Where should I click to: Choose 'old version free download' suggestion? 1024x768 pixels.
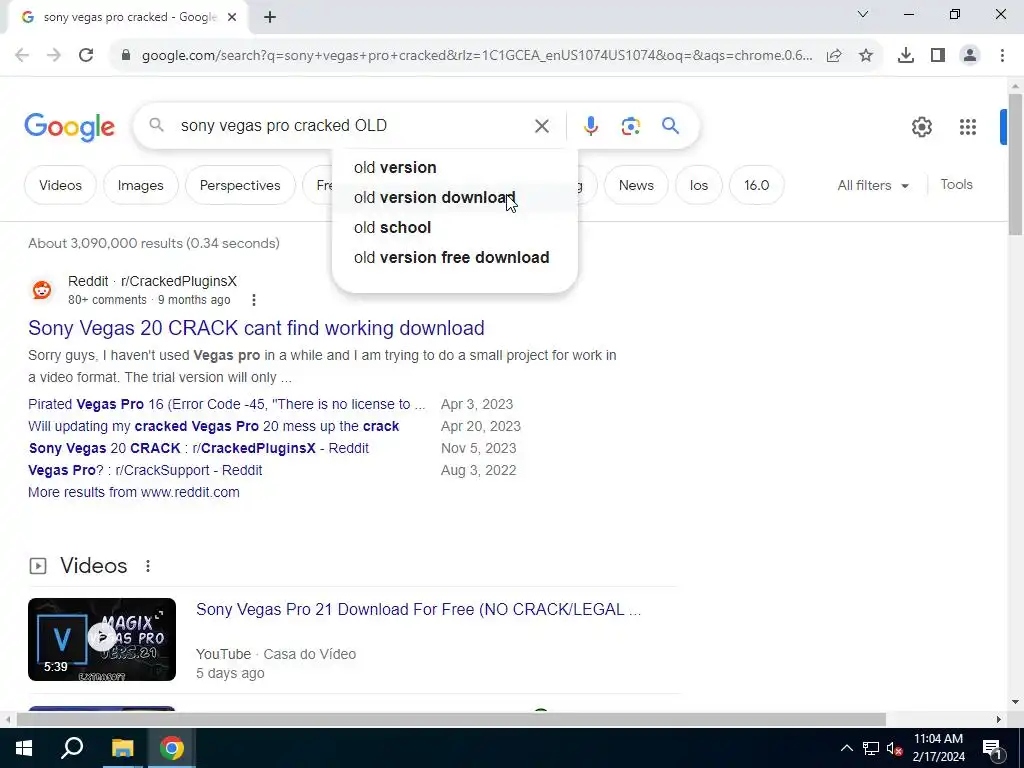455,257
